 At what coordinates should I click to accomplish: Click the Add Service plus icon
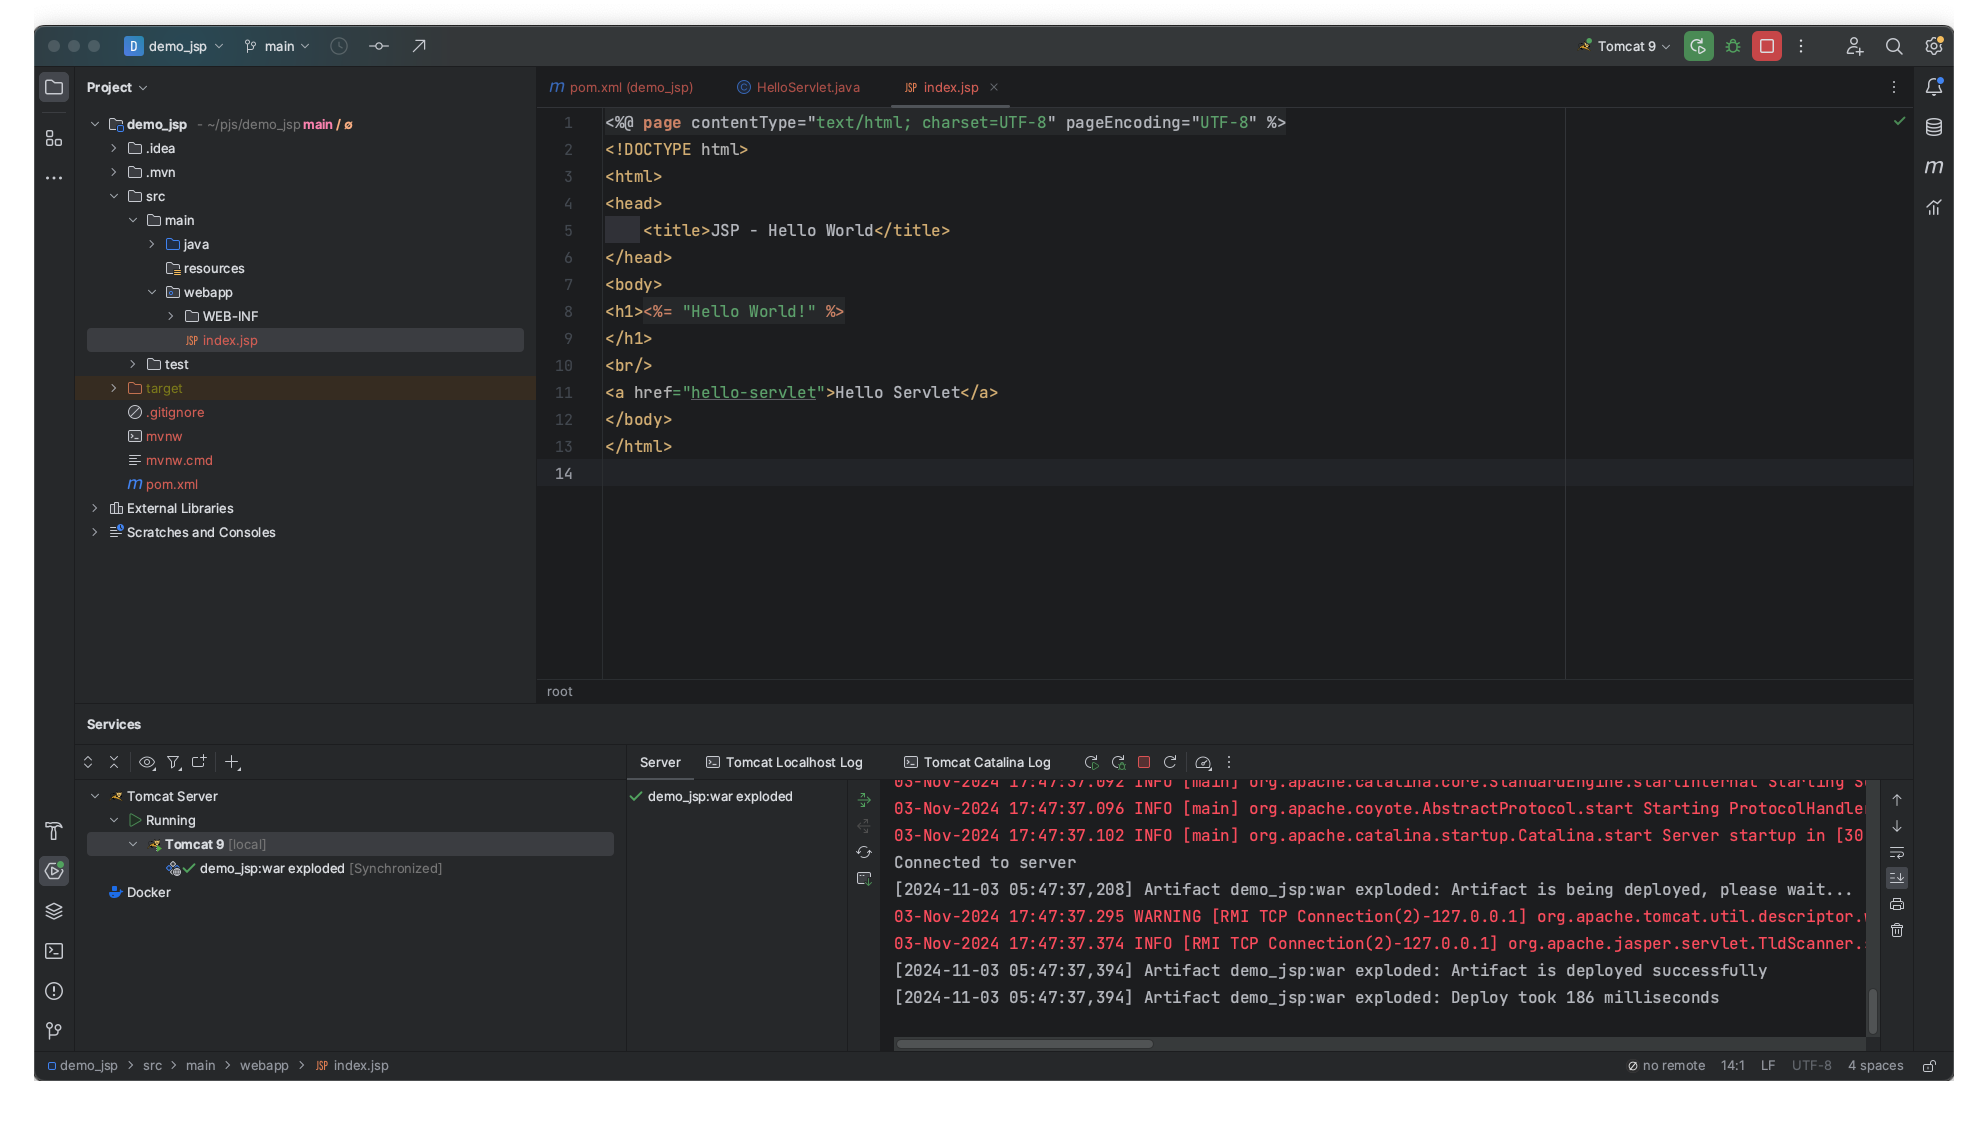[x=233, y=762]
